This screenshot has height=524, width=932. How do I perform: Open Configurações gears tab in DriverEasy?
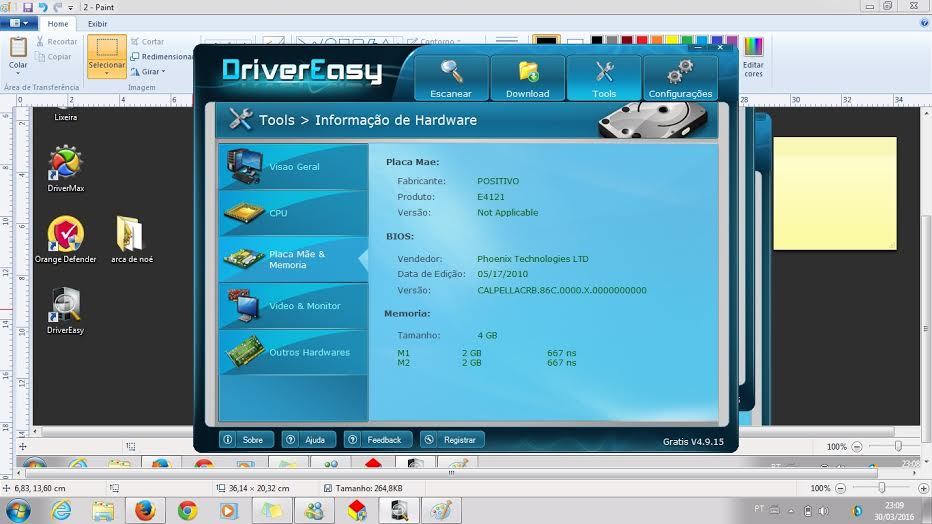[680, 78]
